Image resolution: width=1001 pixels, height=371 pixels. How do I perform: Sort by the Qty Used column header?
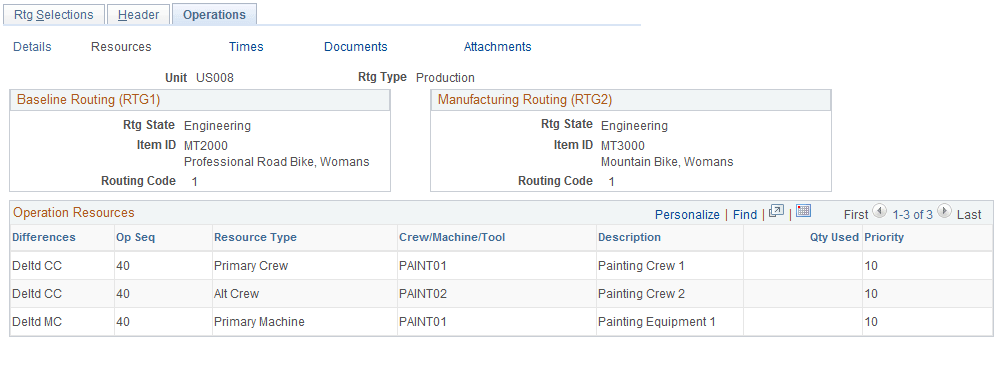pos(834,237)
